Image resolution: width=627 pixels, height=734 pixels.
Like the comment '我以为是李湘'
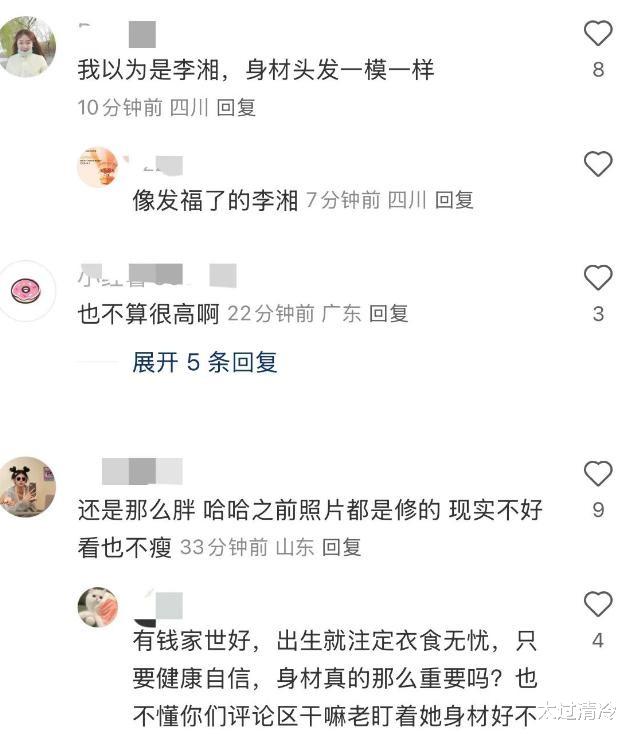pos(598,33)
